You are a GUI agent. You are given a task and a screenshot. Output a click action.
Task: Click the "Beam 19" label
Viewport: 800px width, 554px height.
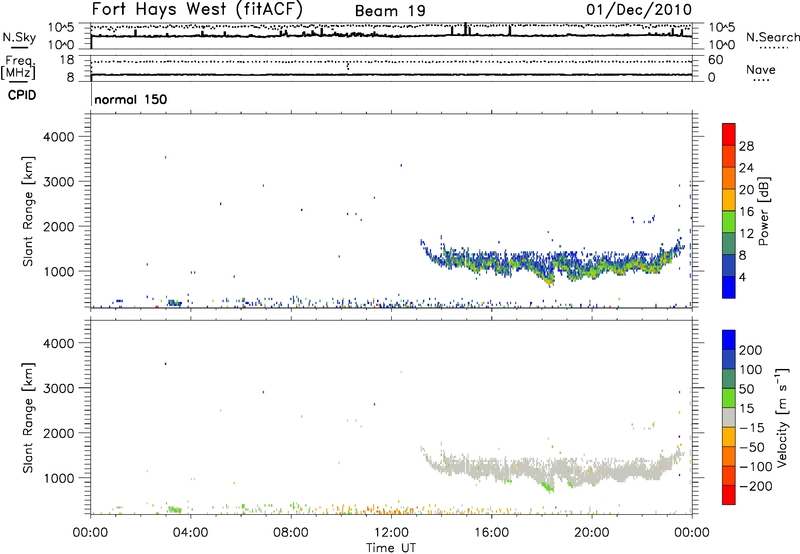390,11
